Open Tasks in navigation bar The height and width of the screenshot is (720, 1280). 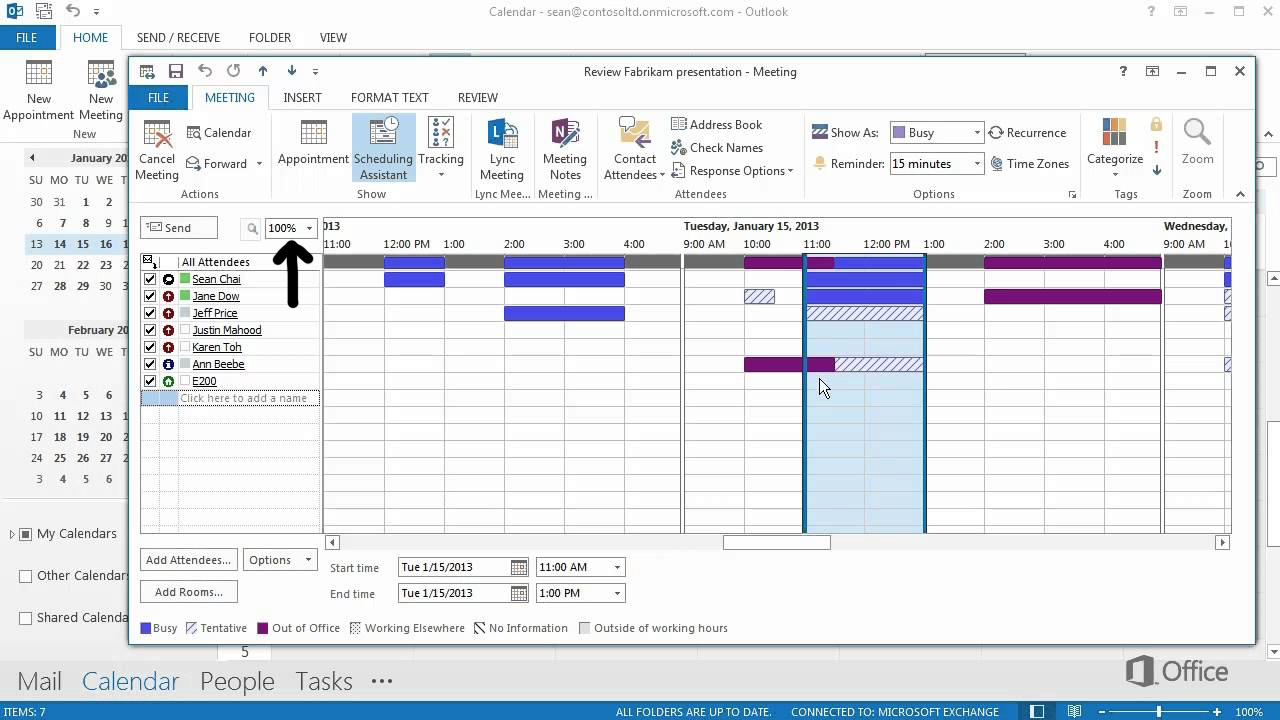coord(323,681)
